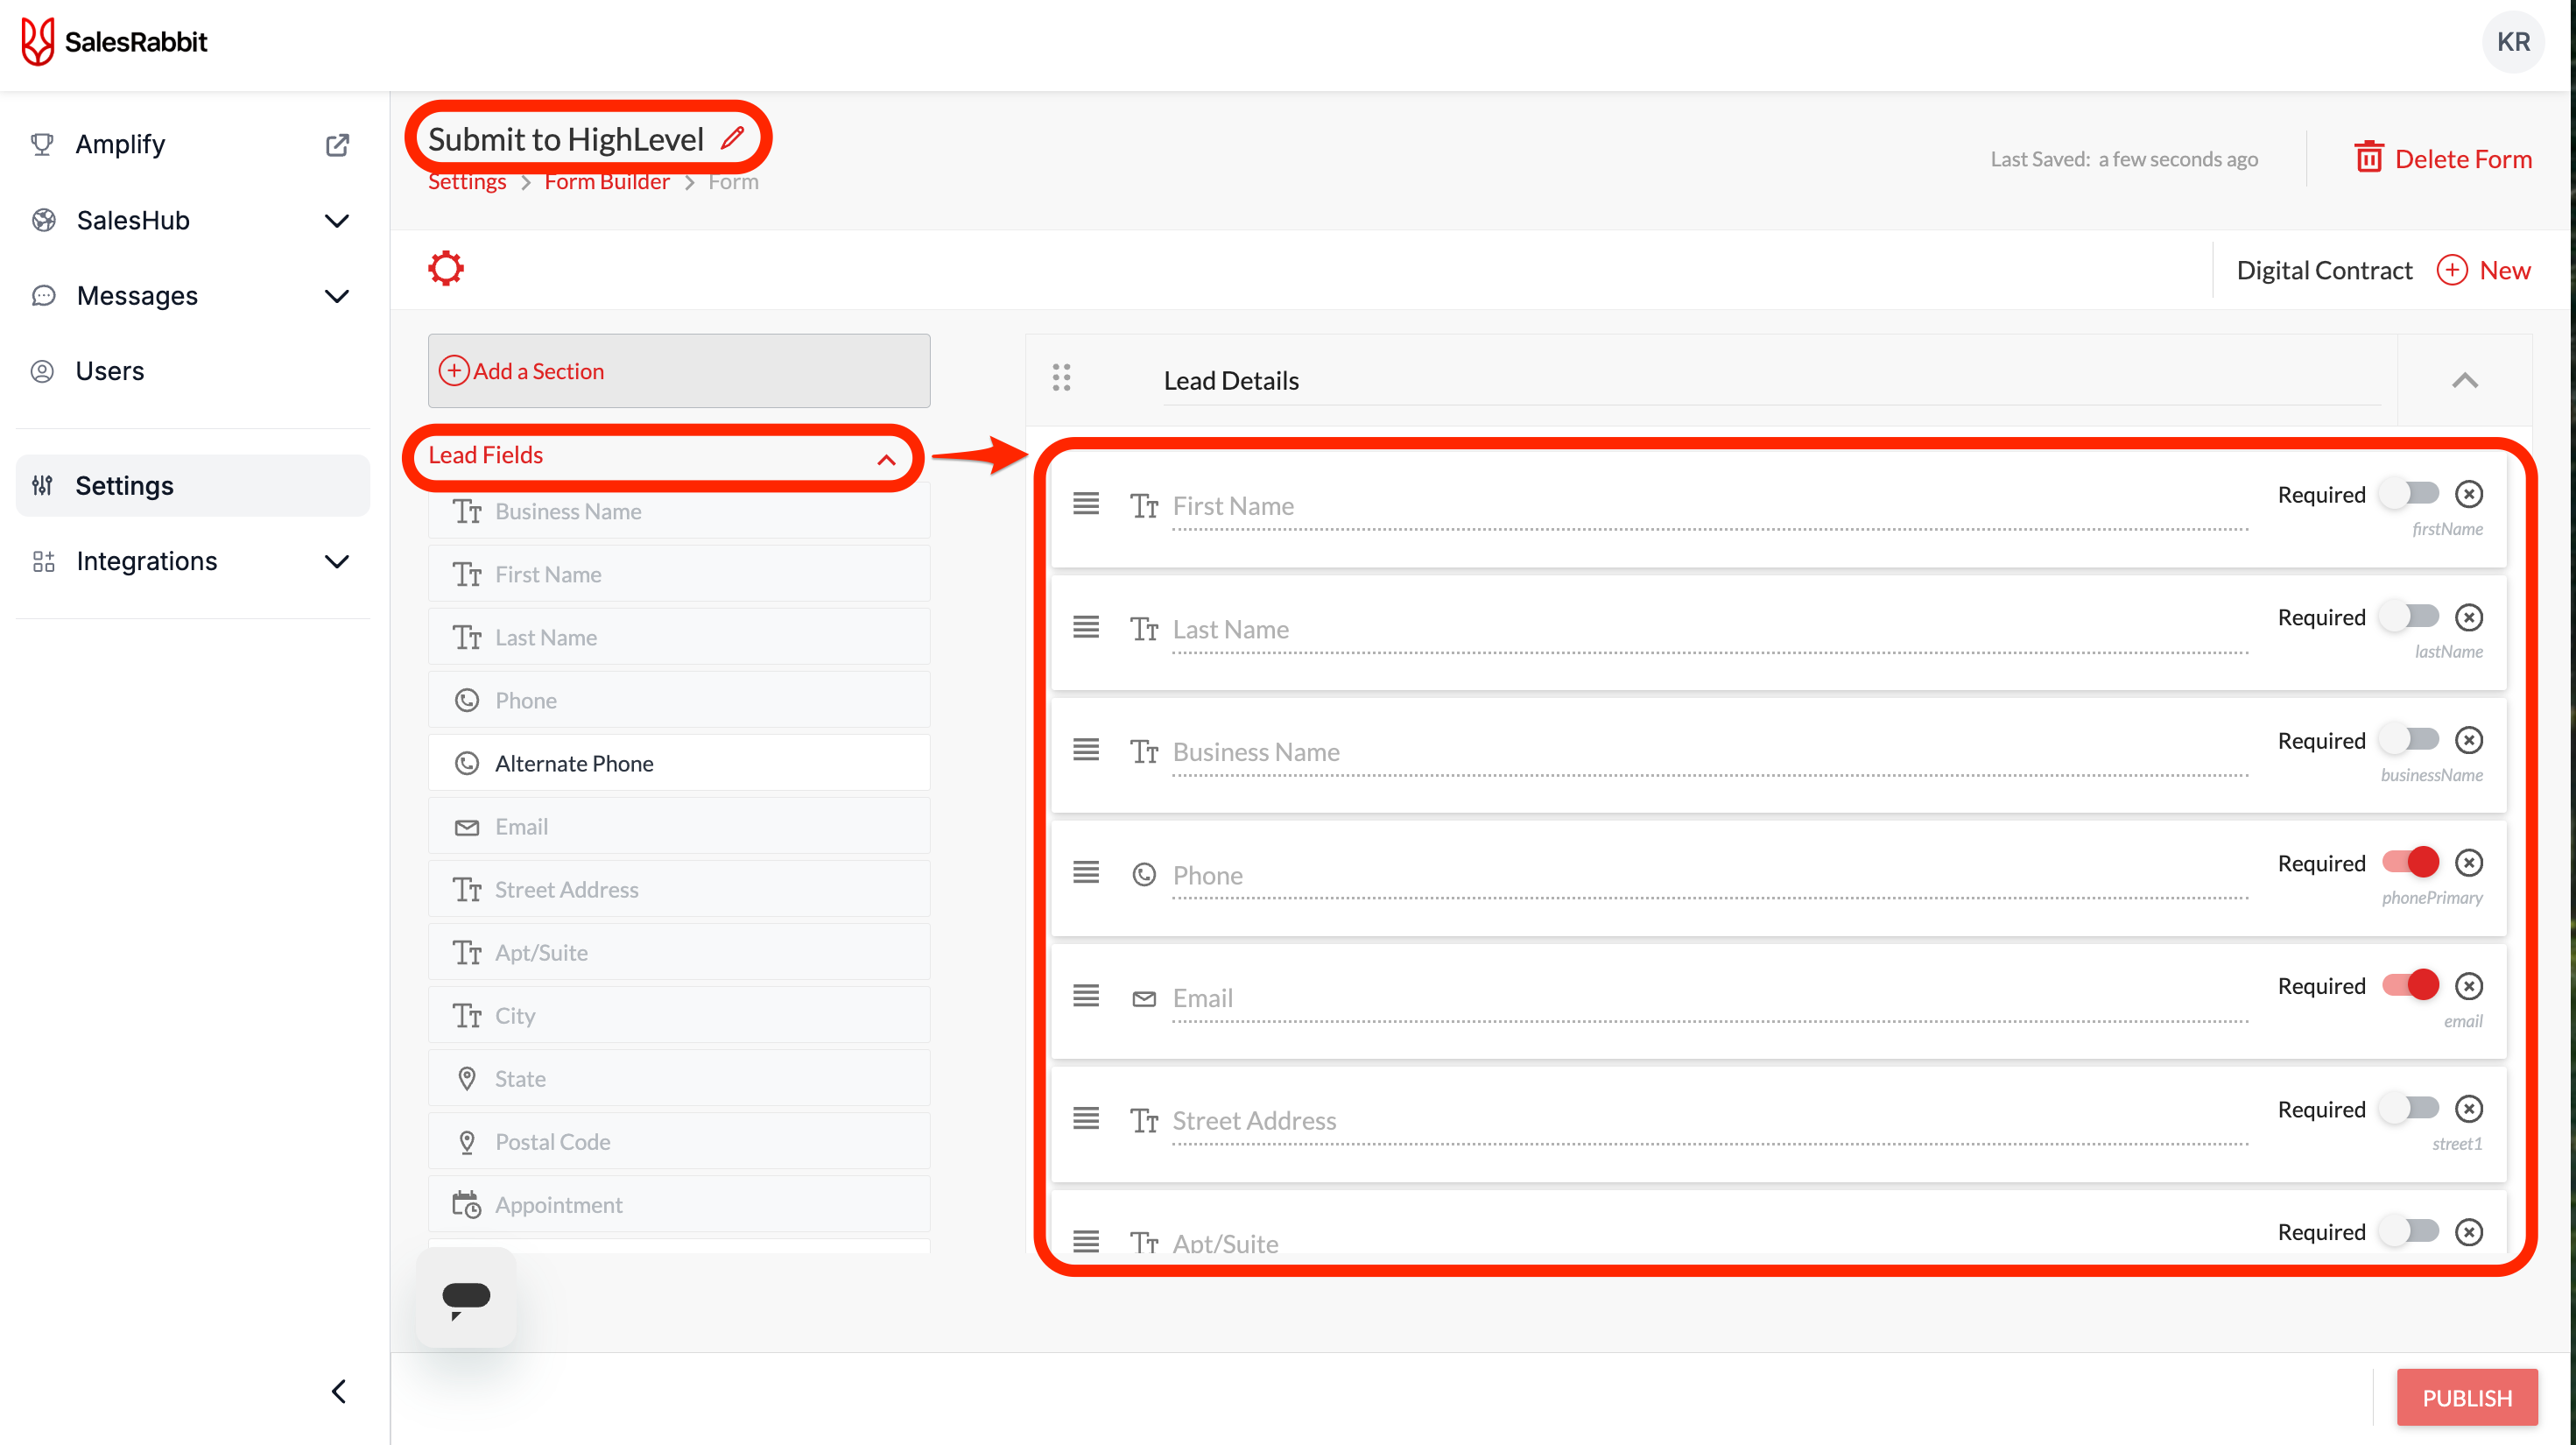Click the KR user avatar
This screenshot has height=1445, width=2576.
(x=2512, y=42)
